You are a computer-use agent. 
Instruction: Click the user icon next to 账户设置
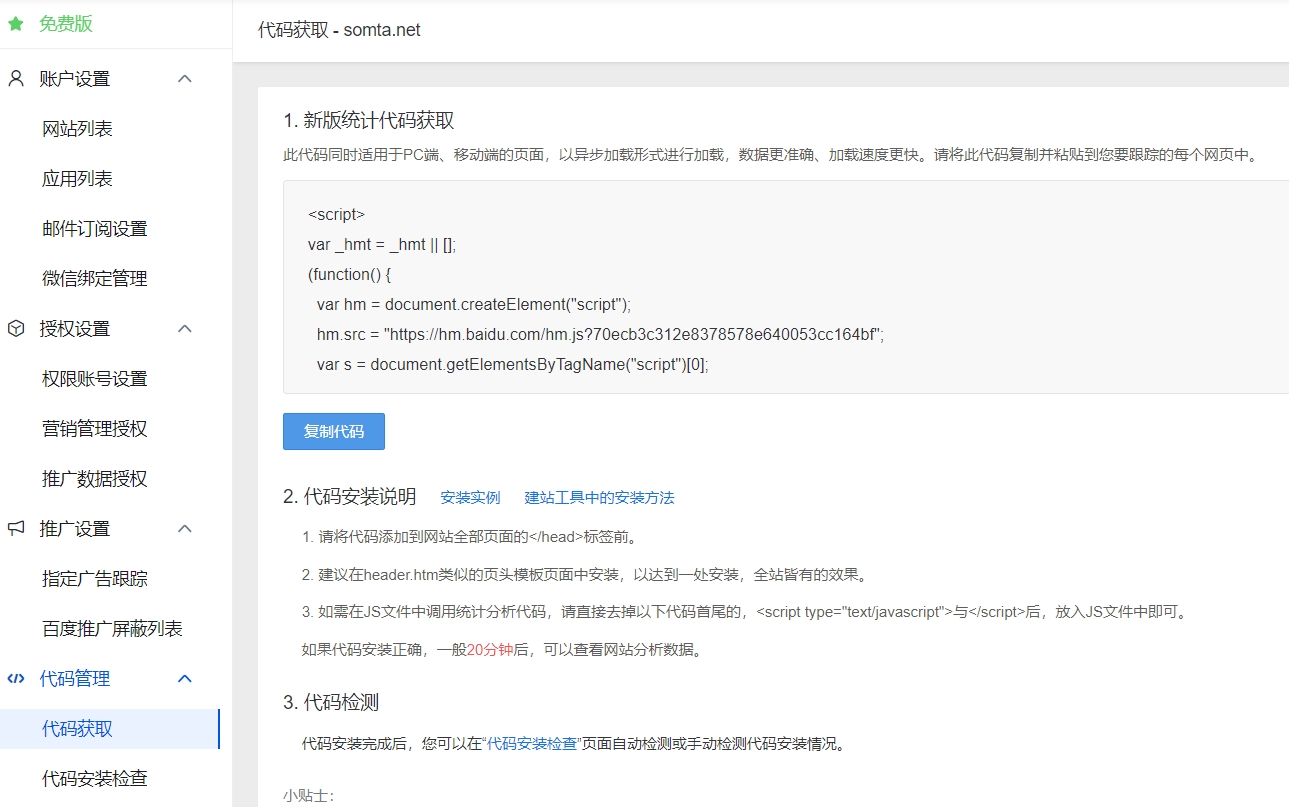tap(16, 79)
